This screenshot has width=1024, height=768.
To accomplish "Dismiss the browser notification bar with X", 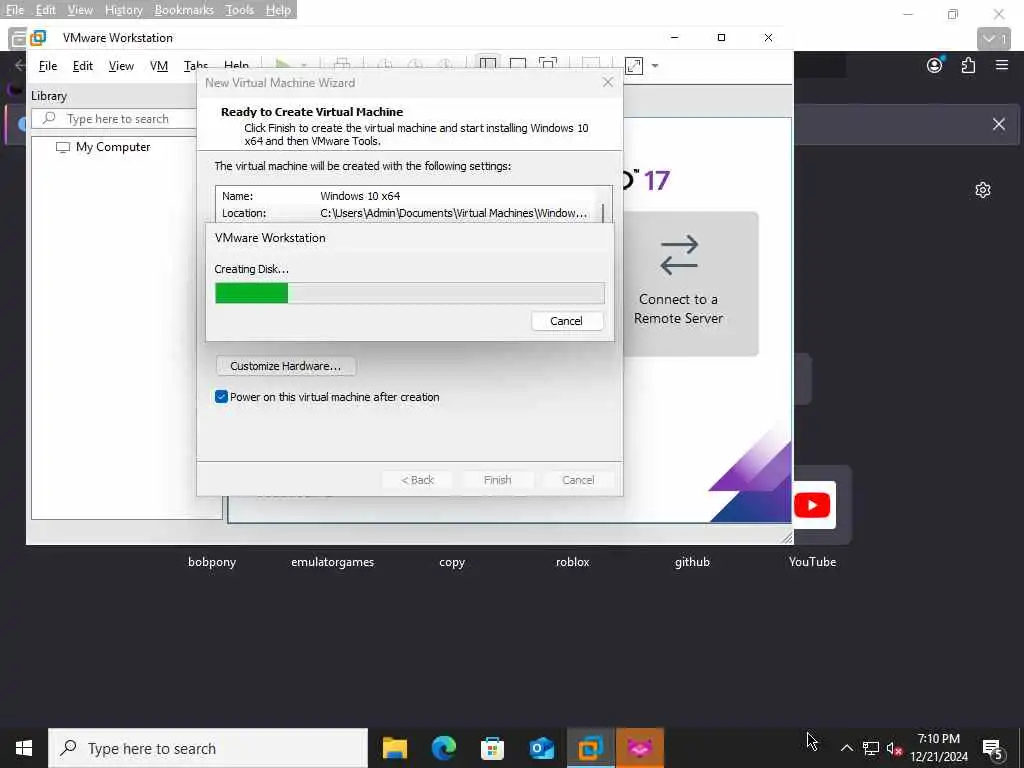I will [x=999, y=124].
